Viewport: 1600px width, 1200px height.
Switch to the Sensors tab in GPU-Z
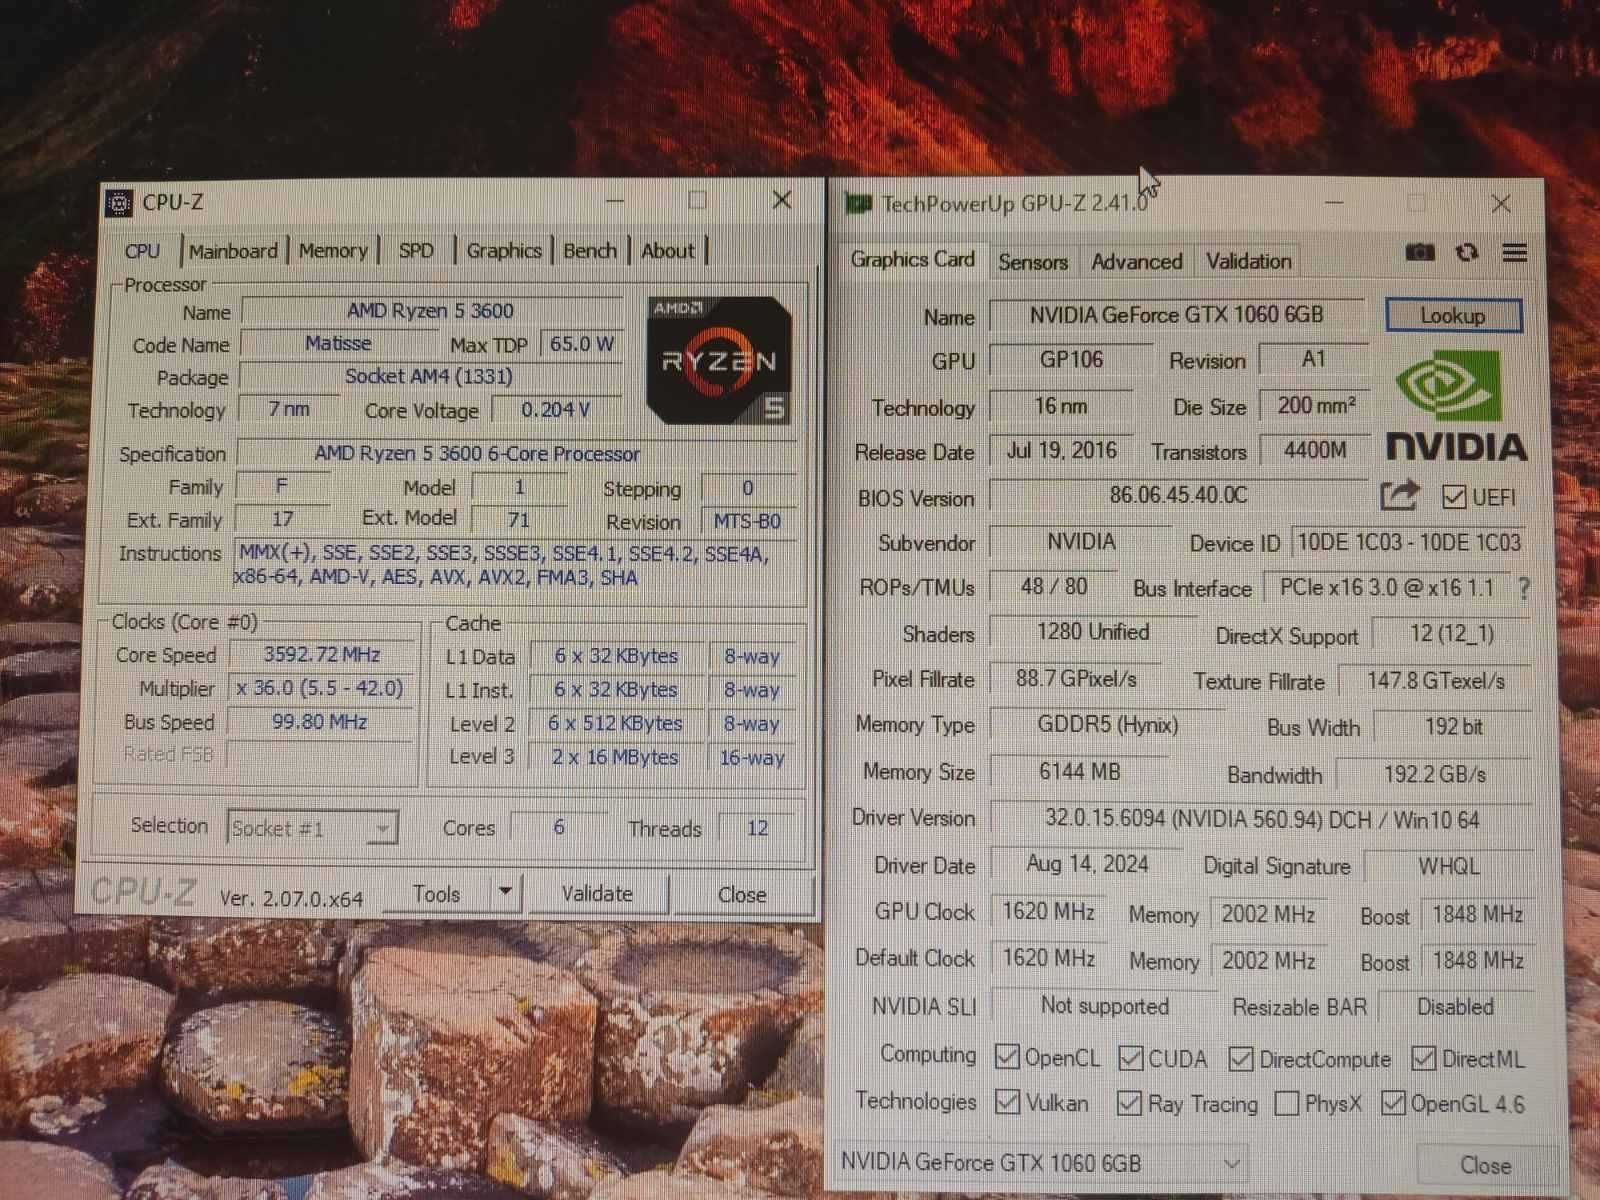coord(1033,262)
